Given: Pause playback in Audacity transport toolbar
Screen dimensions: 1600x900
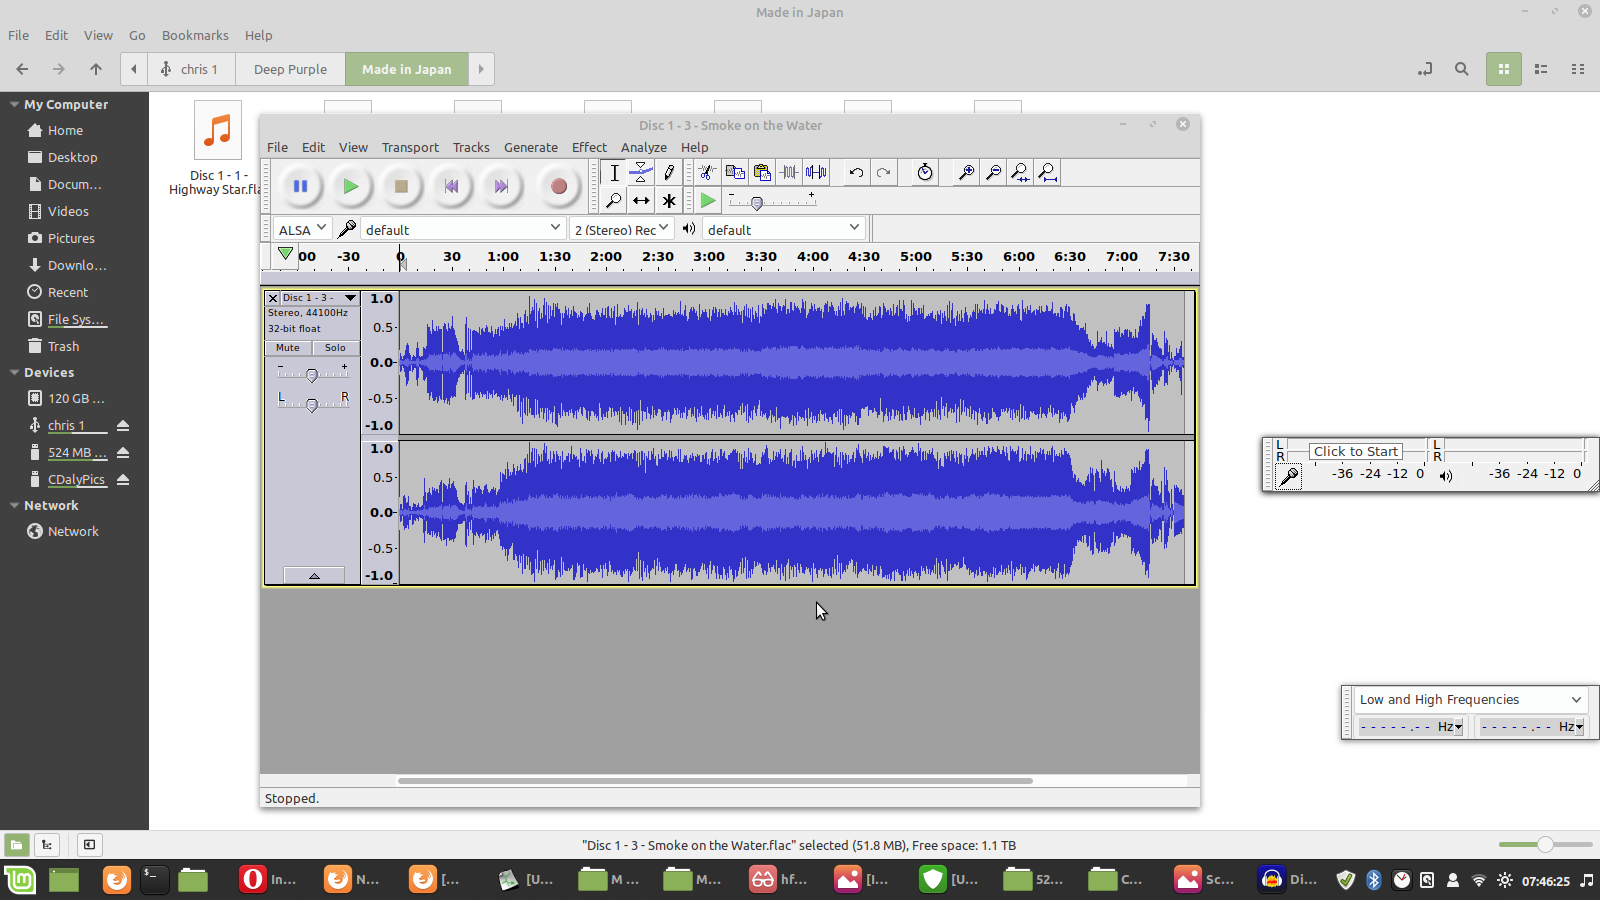Looking at the screenshot, I should 300,186.
